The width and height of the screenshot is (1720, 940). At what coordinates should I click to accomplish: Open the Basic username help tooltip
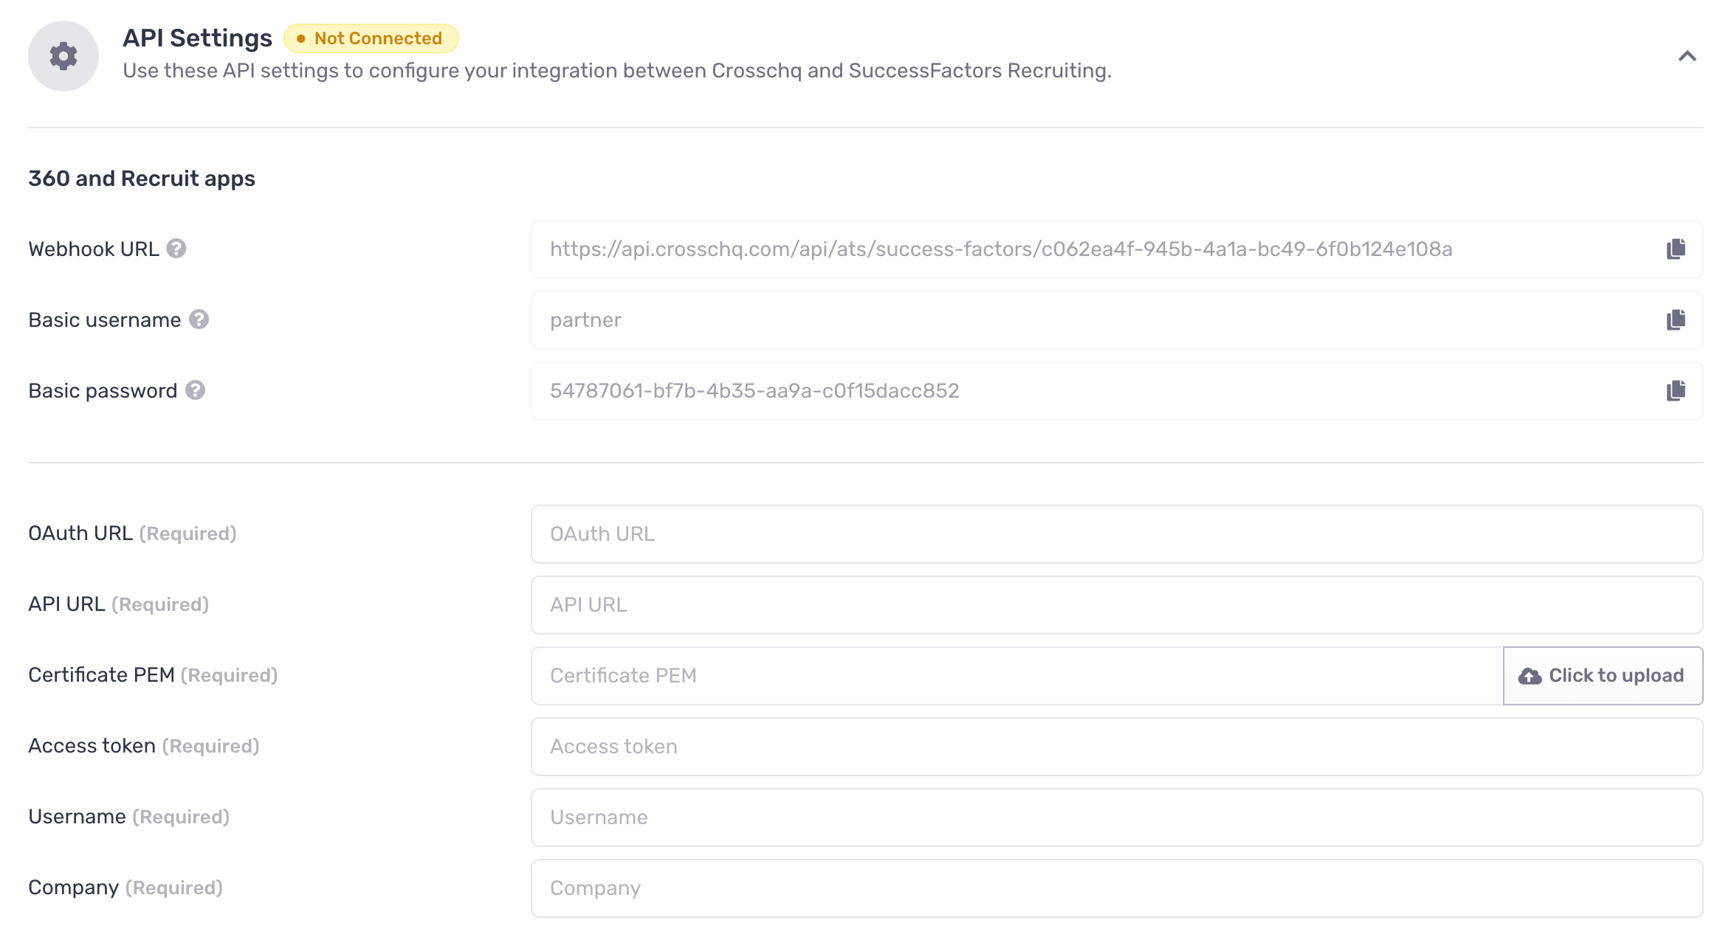(198, 320)
